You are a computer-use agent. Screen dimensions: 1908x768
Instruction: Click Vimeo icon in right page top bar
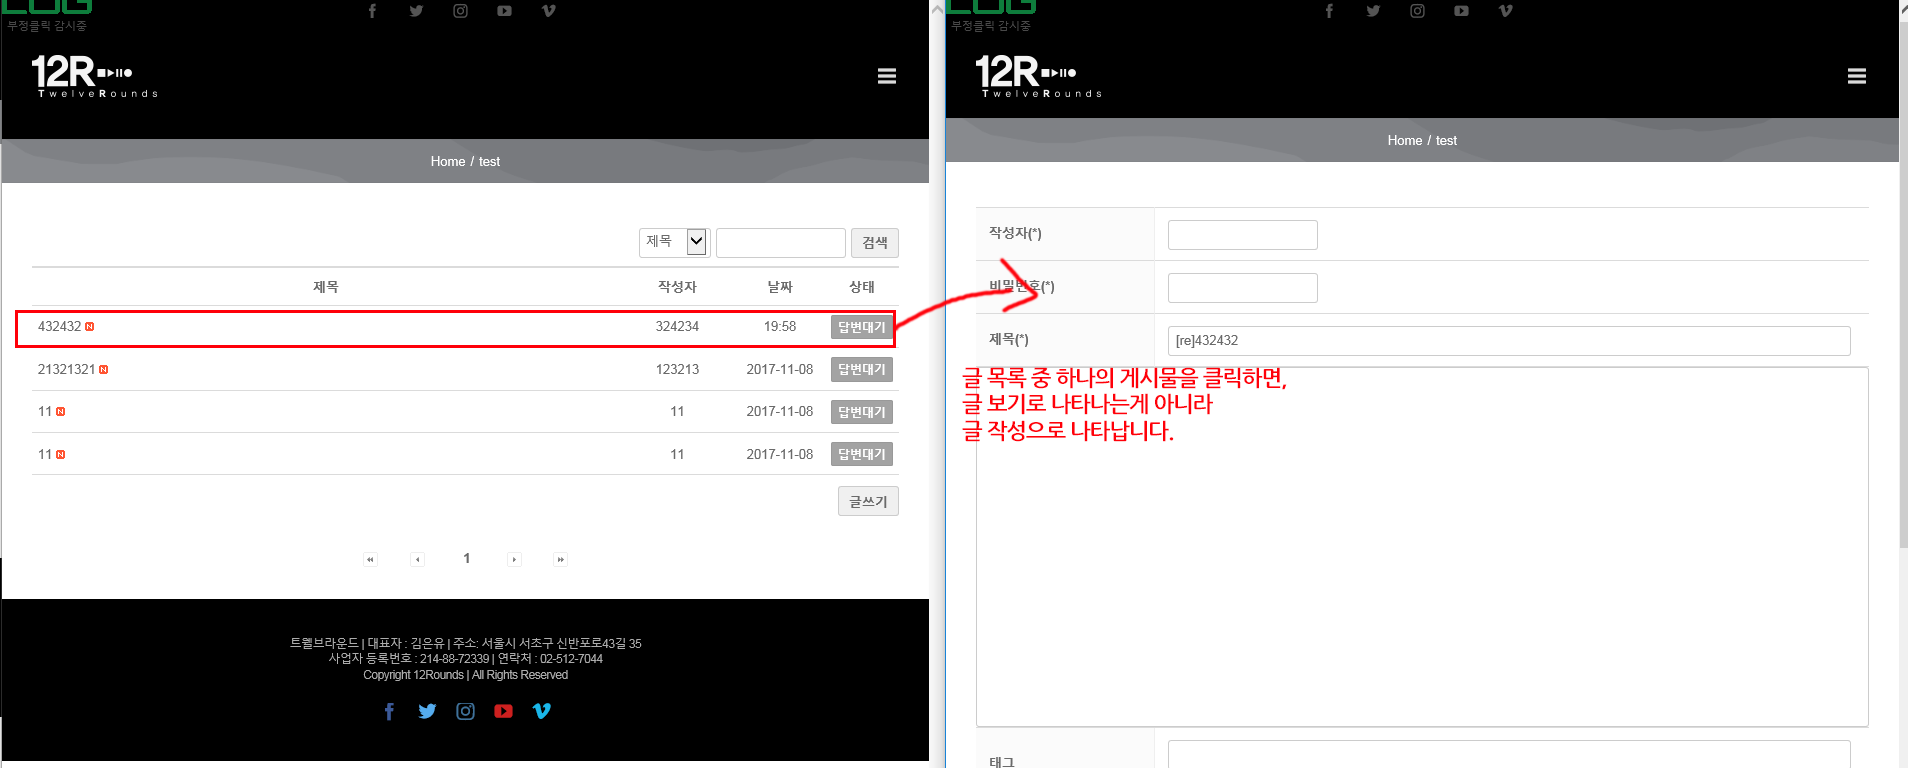point(1505,11)
